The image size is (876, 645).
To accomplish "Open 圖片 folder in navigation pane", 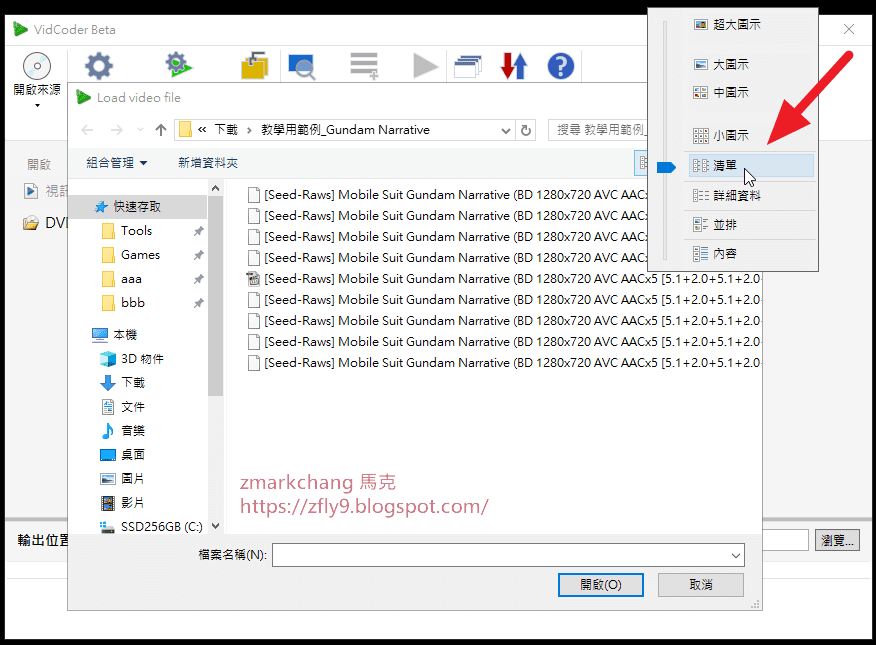I will 133,479.
